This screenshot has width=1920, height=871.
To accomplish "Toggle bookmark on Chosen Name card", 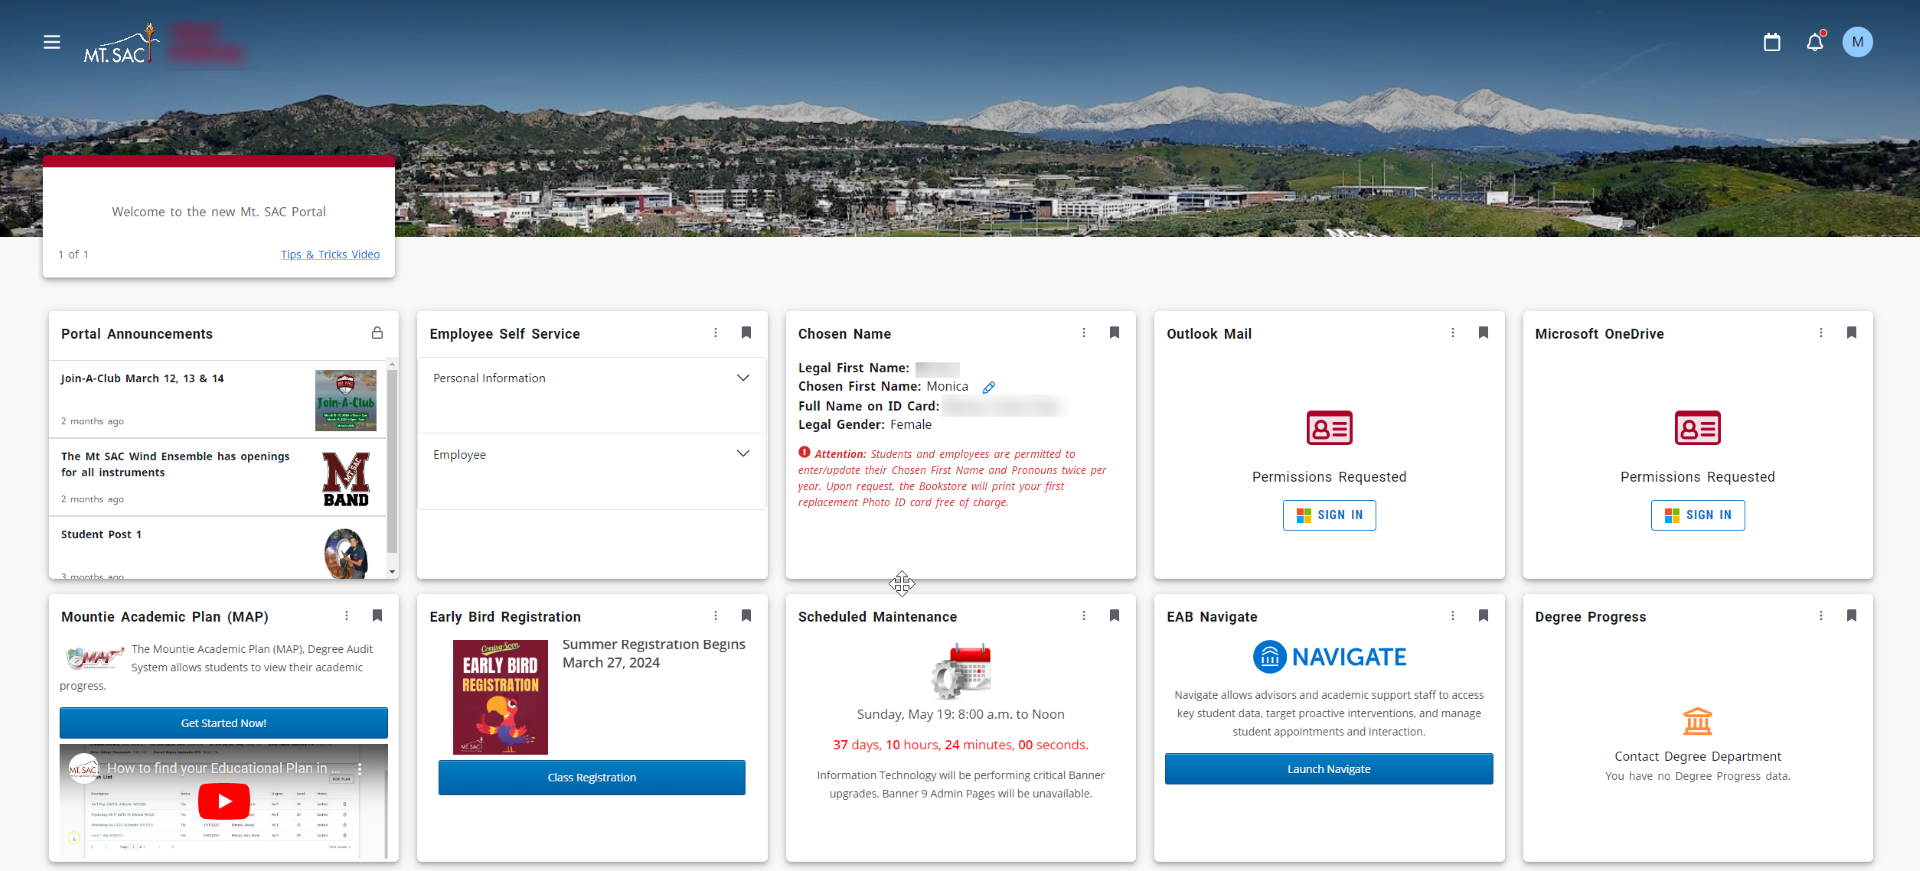I will coord(1114,333).
